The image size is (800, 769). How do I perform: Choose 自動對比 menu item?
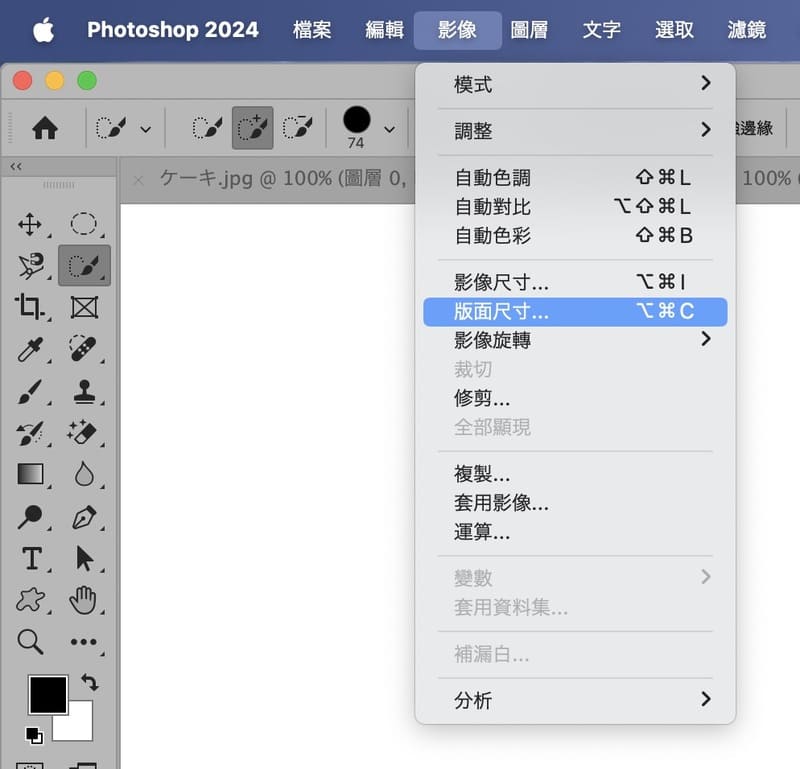576,207
